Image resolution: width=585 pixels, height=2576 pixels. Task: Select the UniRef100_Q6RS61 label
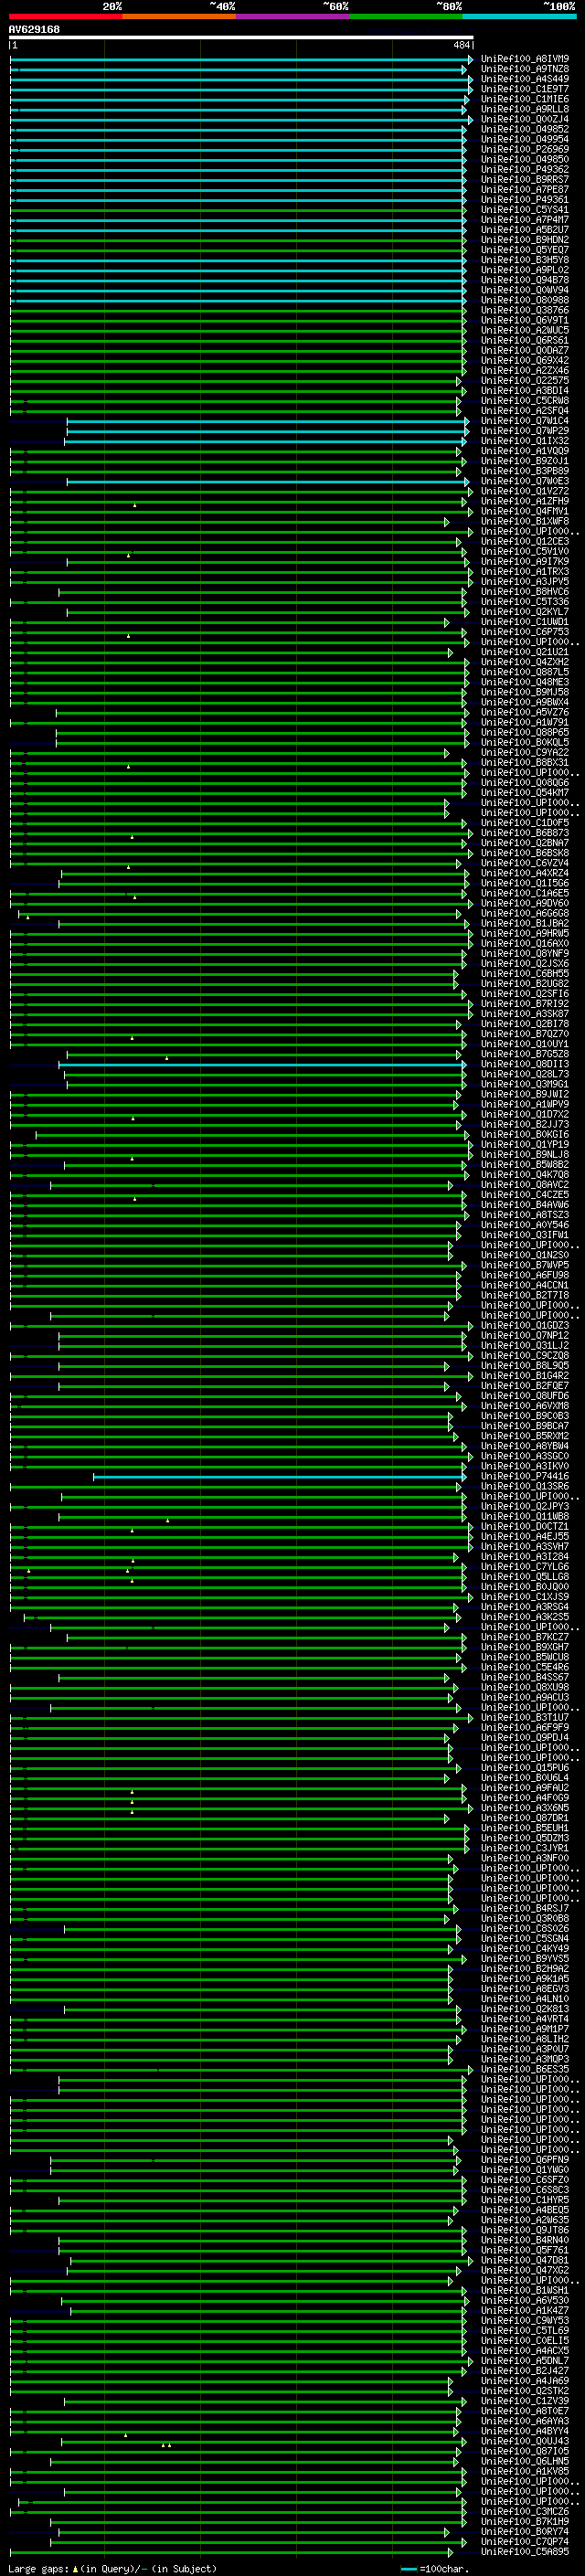(x=525, y=340)
